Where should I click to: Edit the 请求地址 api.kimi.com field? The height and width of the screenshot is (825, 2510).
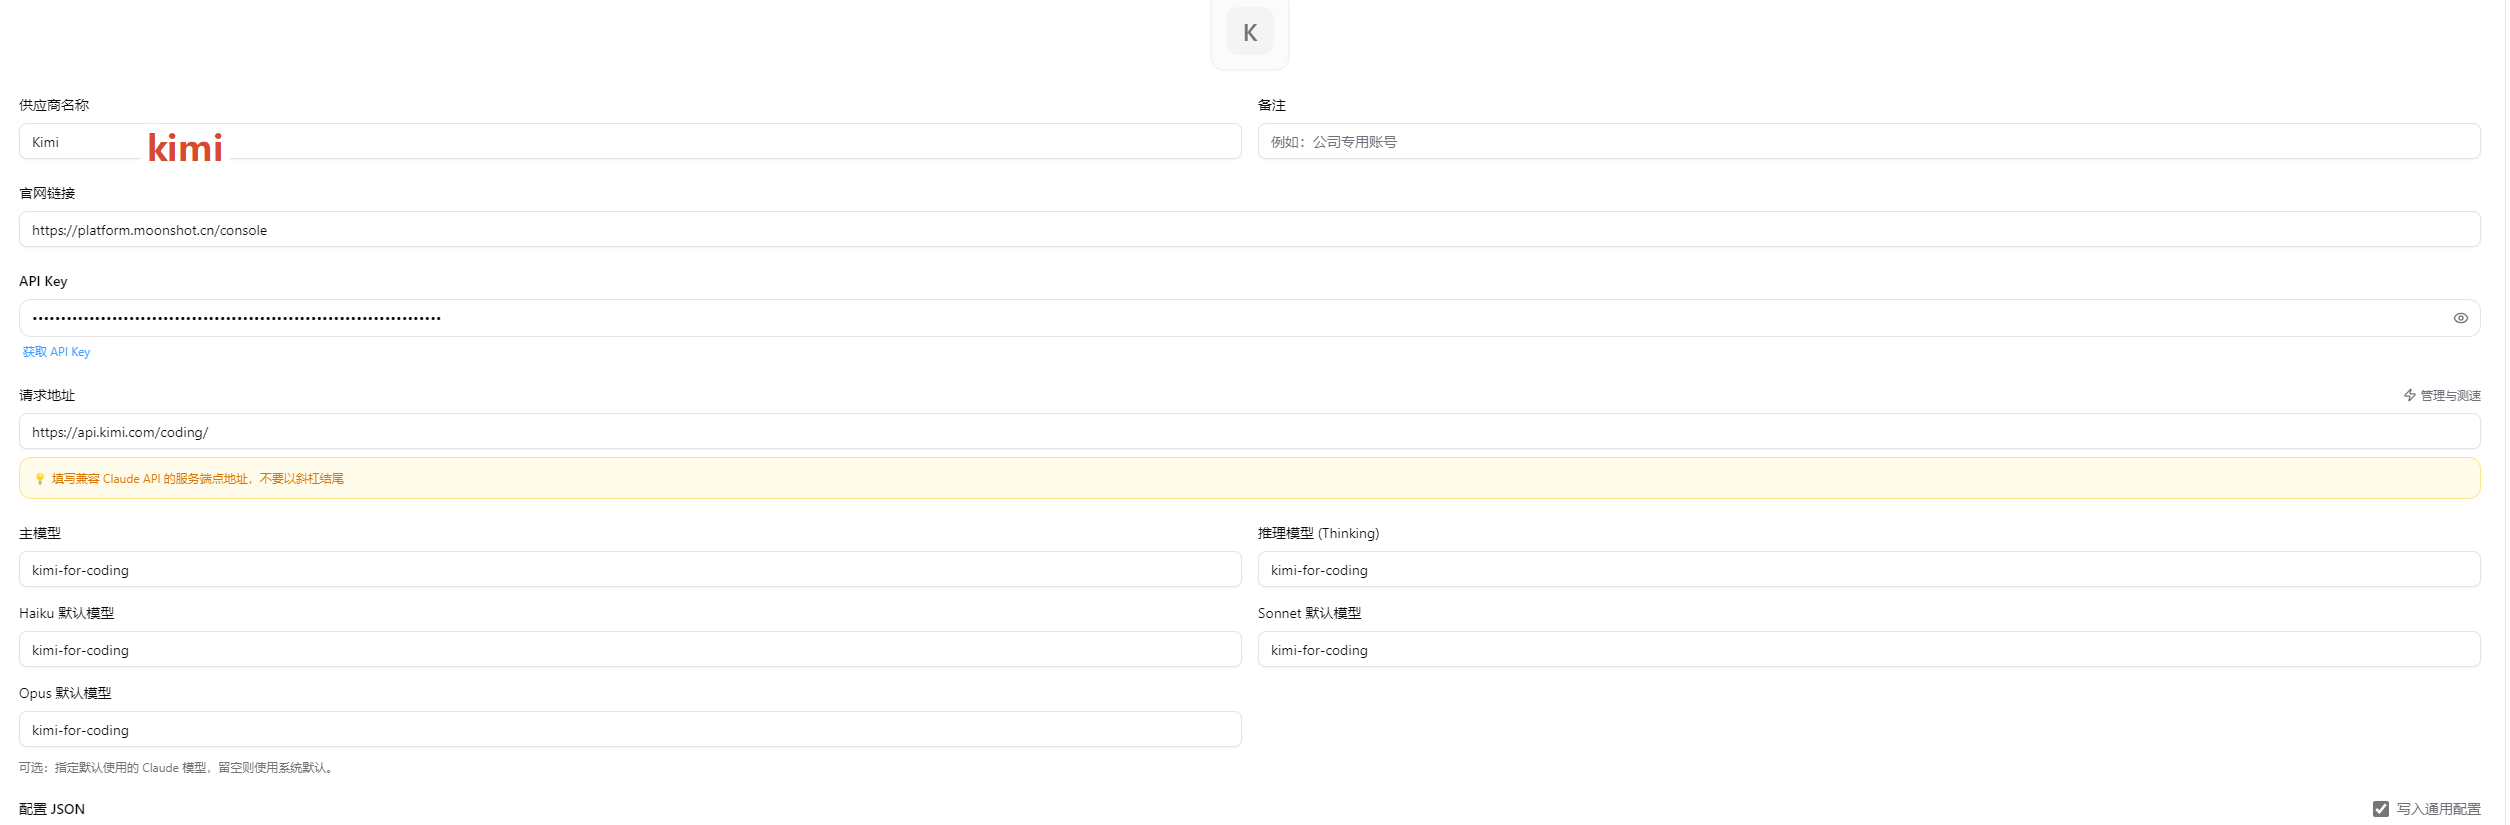coord(1249,431)
